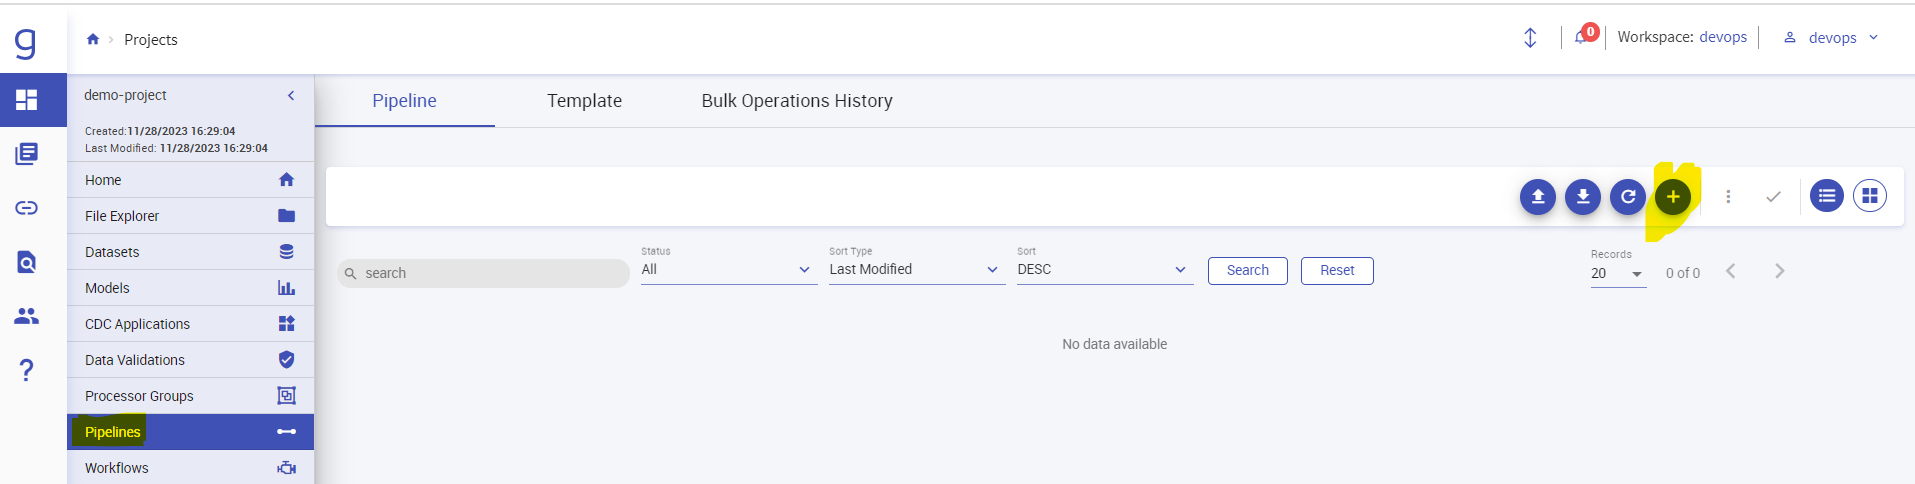Open the Sort Type dropdown
This screenshot has width=1915, height=484.
[916, 270]
